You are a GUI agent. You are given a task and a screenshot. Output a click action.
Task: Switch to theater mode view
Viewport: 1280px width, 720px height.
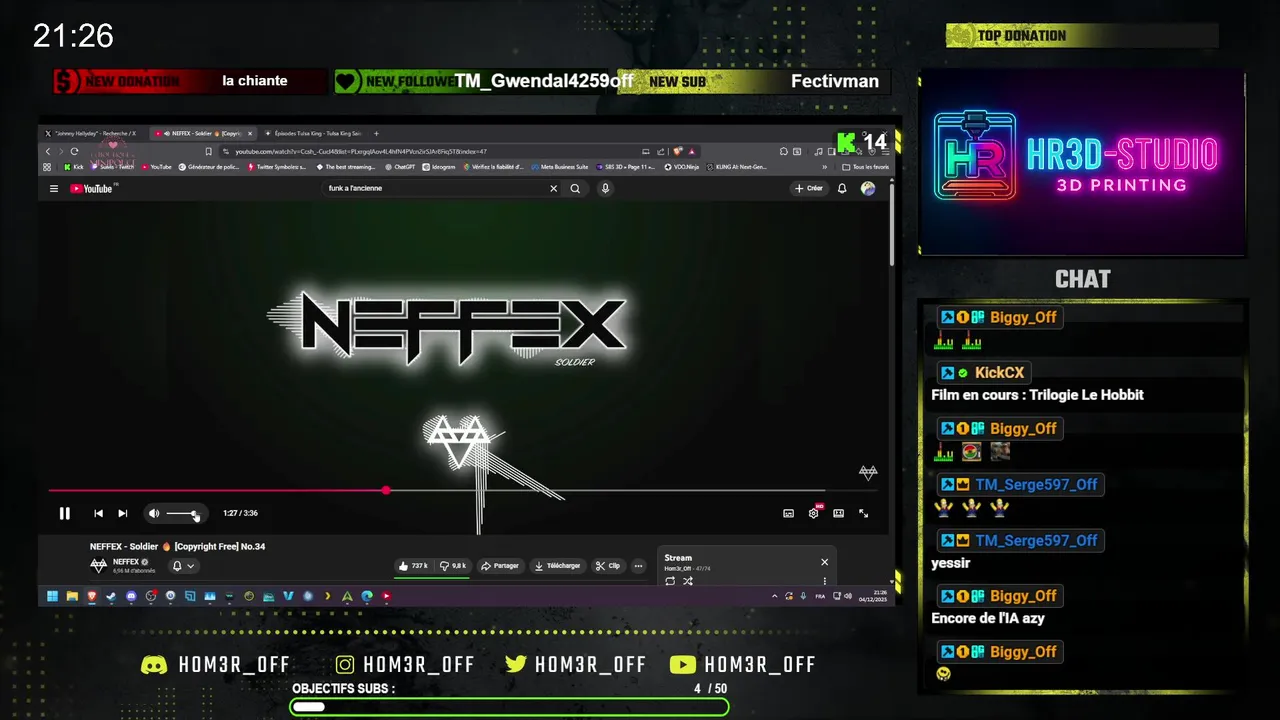click(x=838, y=513)
